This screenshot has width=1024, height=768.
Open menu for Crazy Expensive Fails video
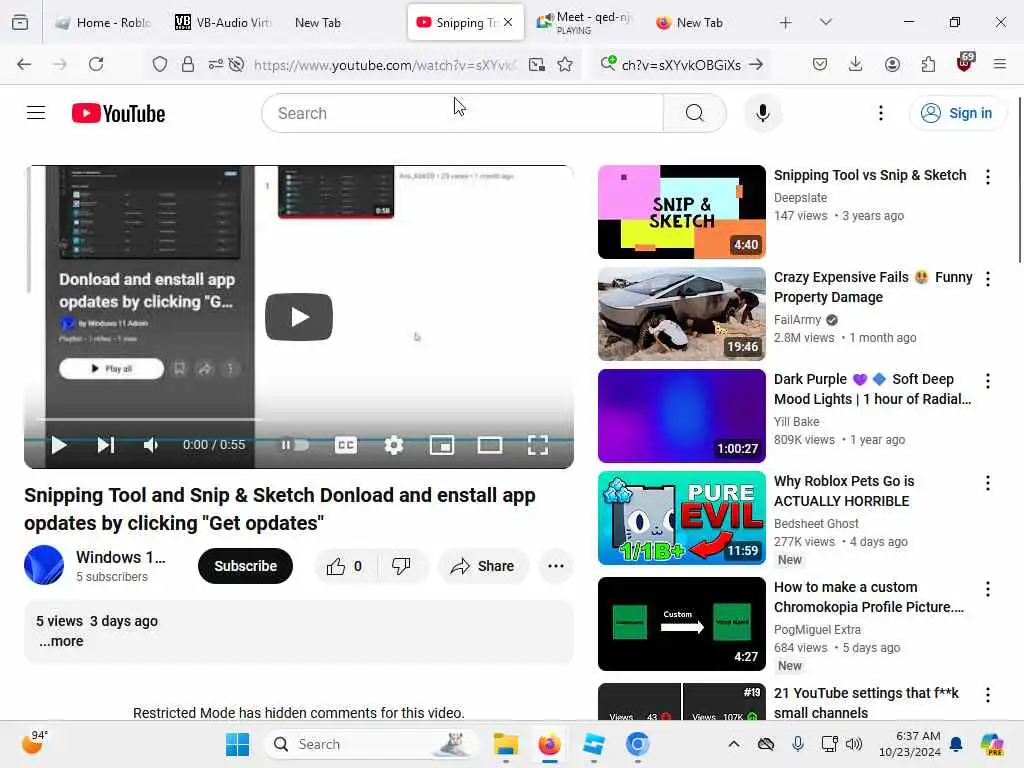coord(987,279)
